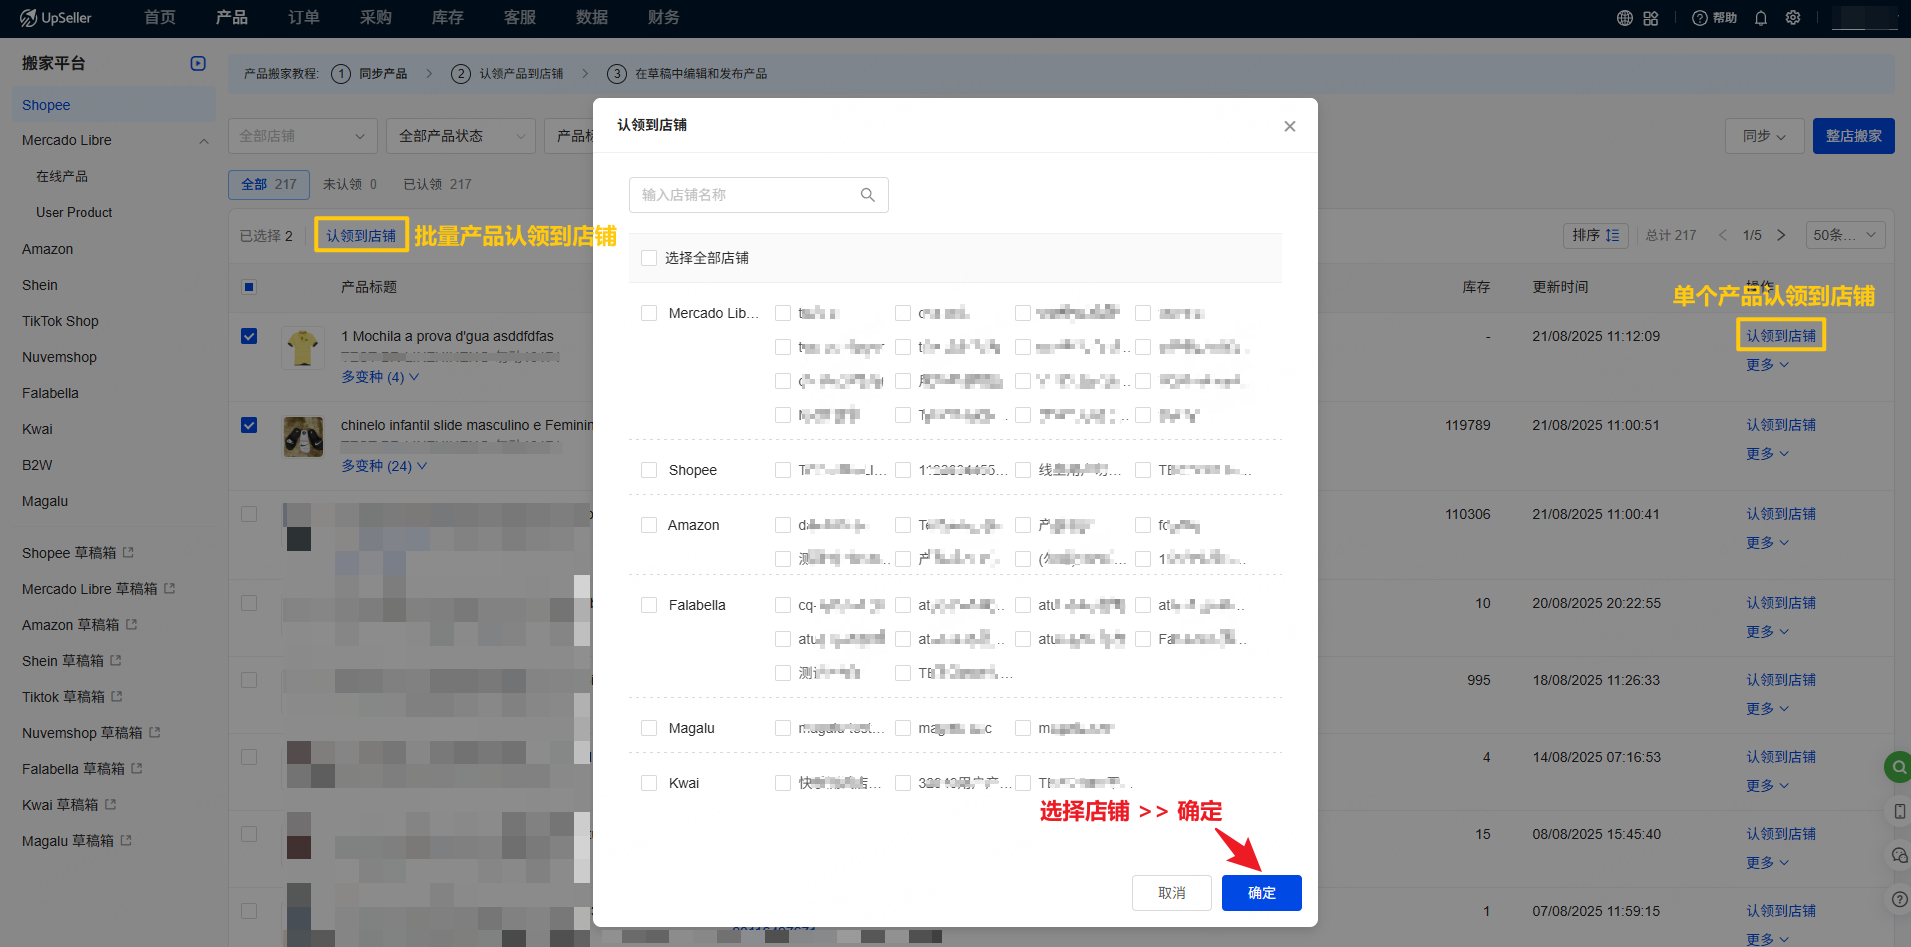Click the 搬家平台 sidebar collapse icon
Image resolution: width=1911 pixels, height=947 pixels.
[x=198, y=63]
